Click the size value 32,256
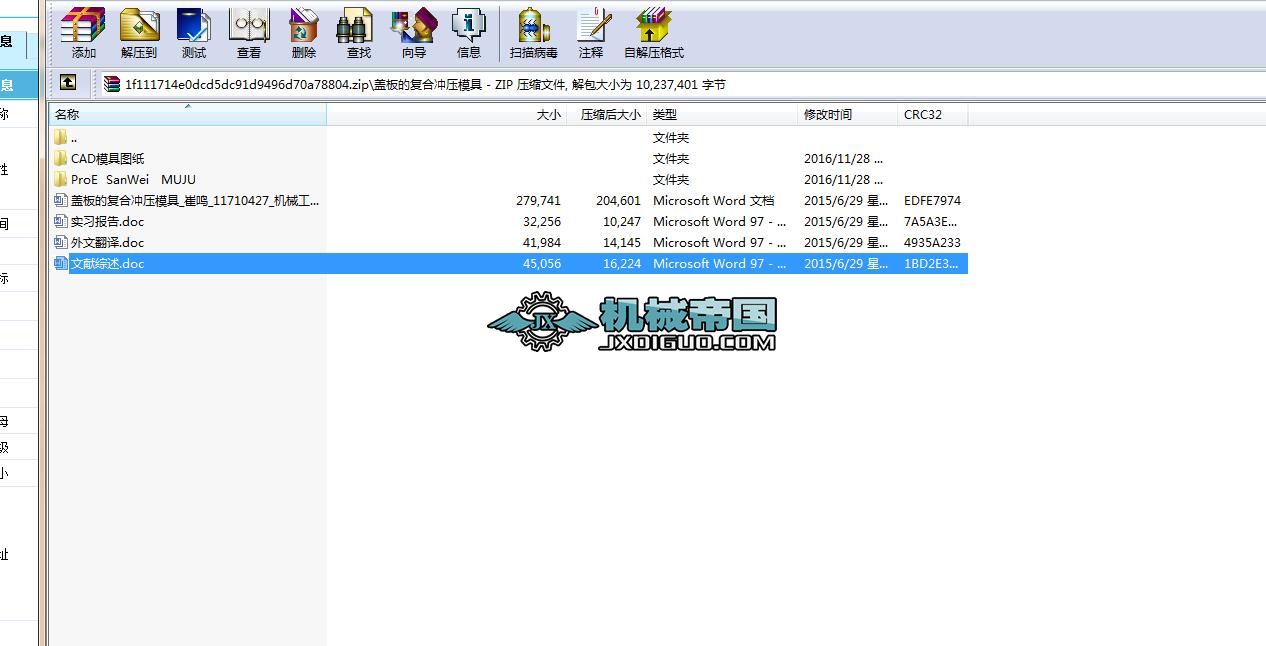The width and height of the screenshot is (1266, 646). coord(542,221)
